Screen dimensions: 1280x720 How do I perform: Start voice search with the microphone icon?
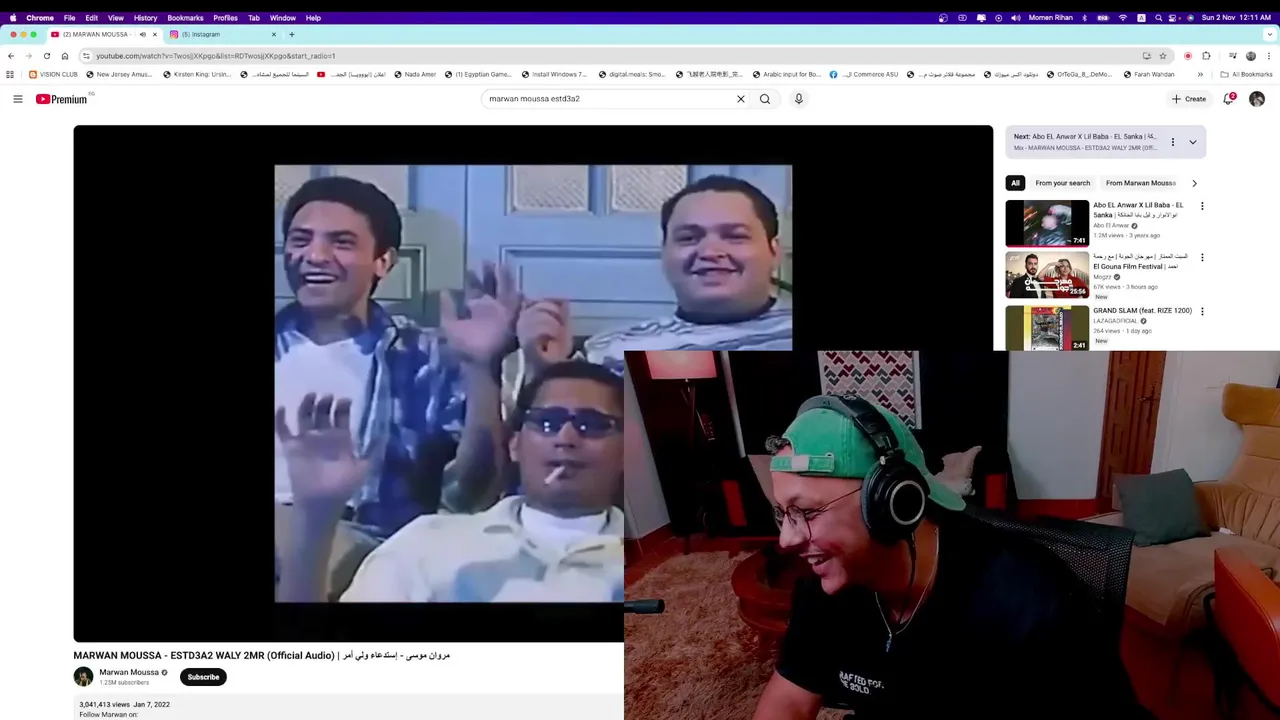point(798,99)
